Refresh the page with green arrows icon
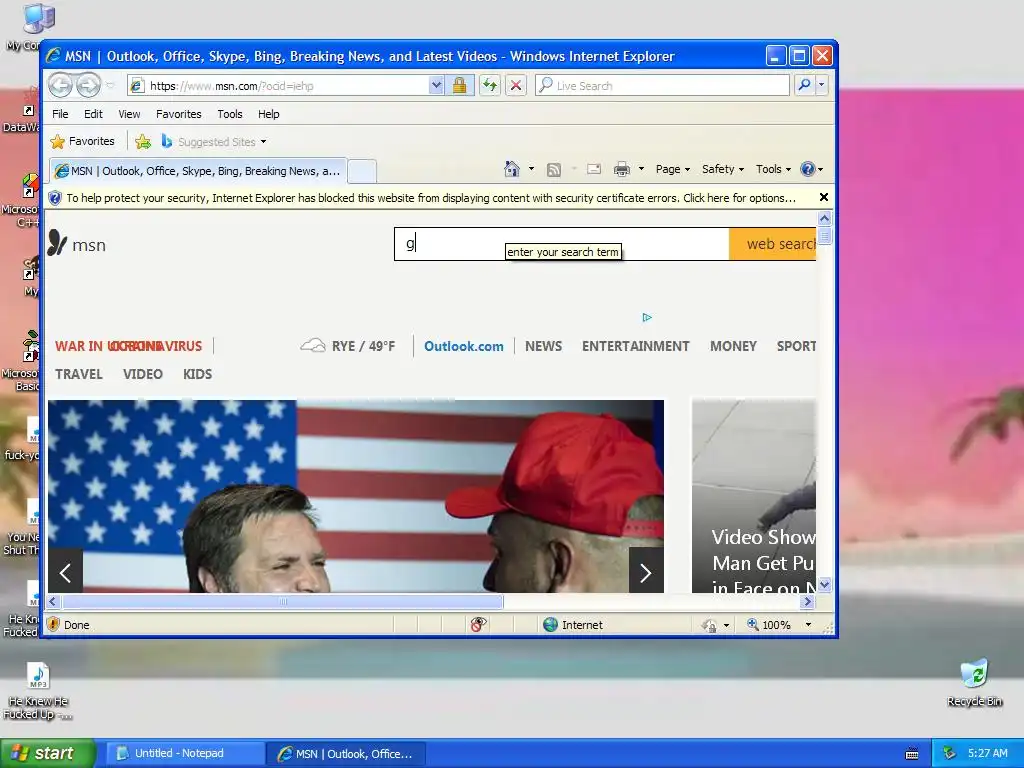 pyautogui.click(x=490, y=86)
